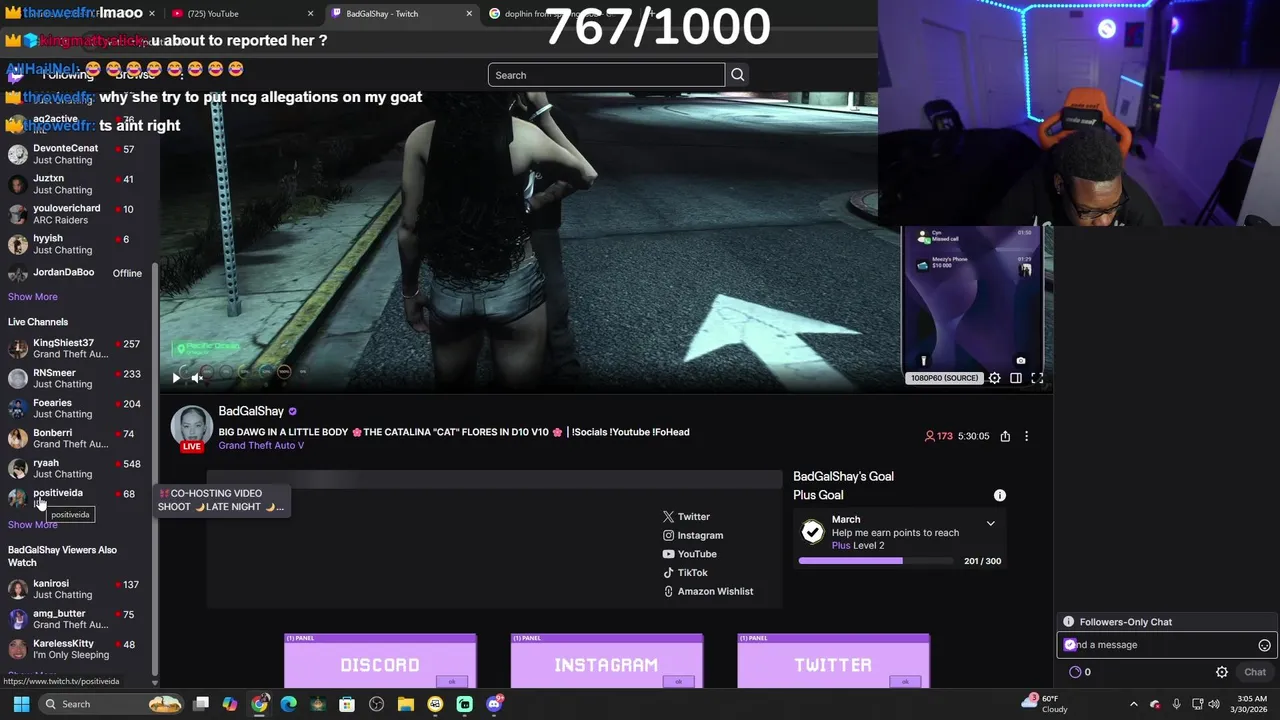Open chat settings gear icon
The height and width of the screenshot is (720, 1280).
pos(1222,672)
